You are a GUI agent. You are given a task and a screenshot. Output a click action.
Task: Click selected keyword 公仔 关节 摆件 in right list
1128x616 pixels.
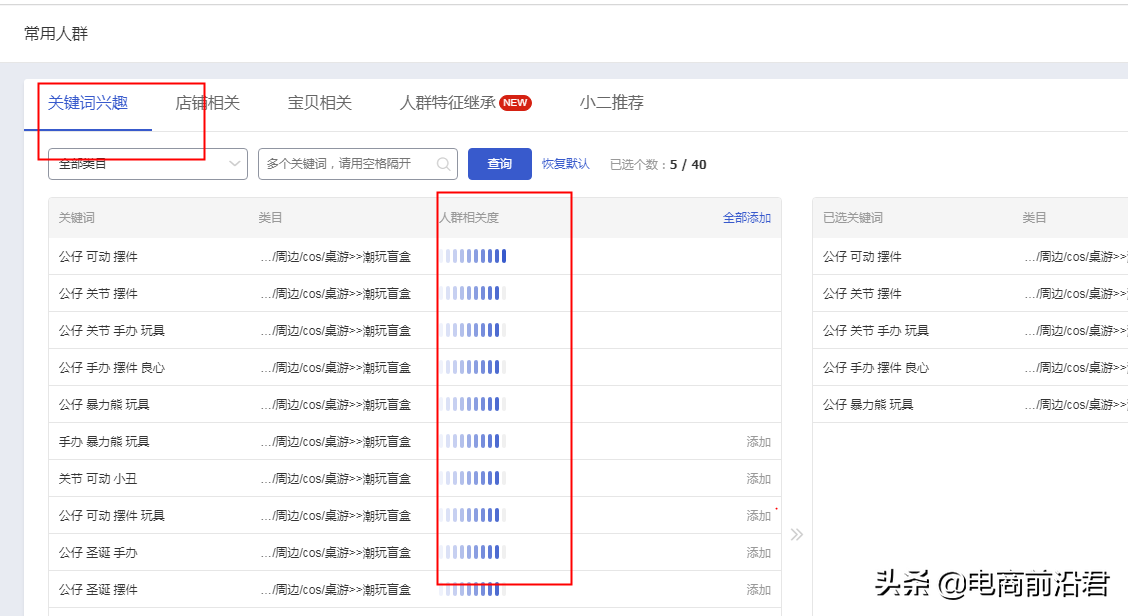862,294
